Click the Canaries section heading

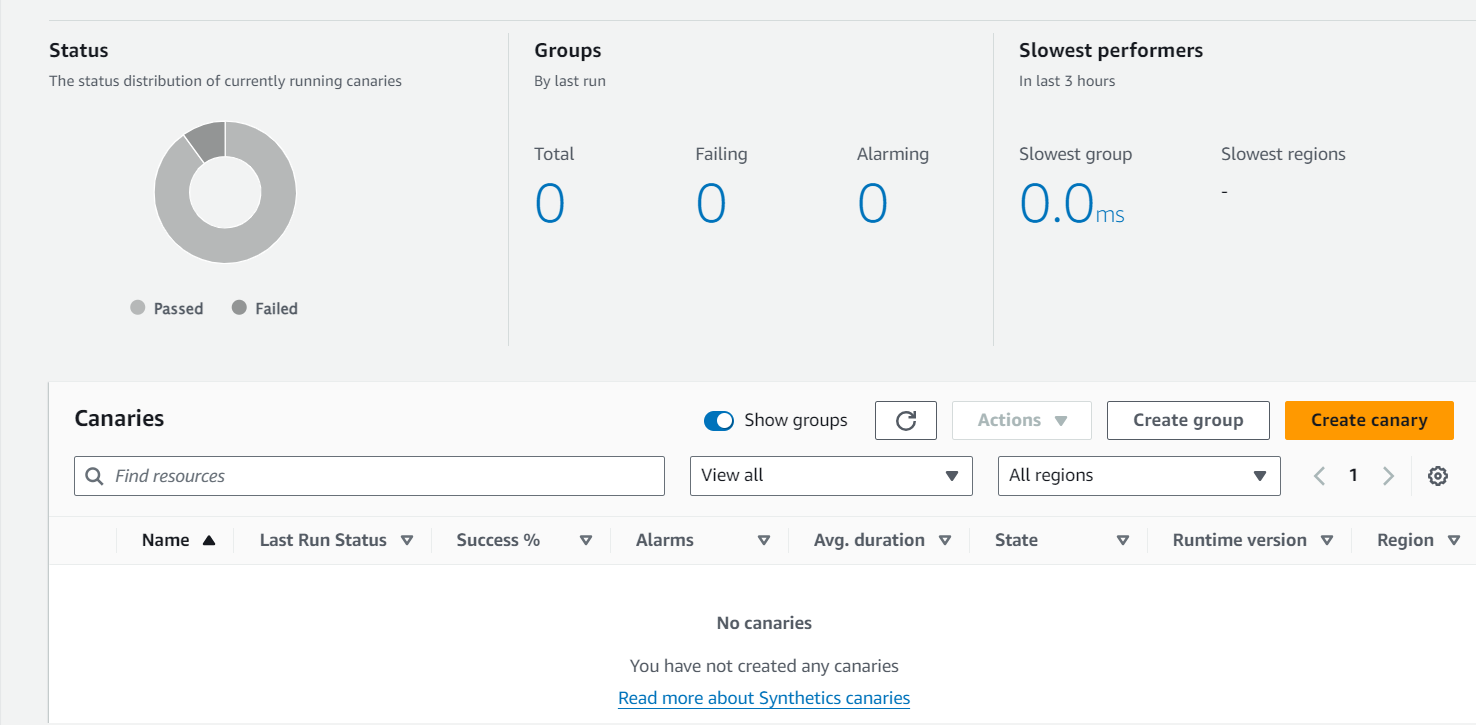click(119, 418)
